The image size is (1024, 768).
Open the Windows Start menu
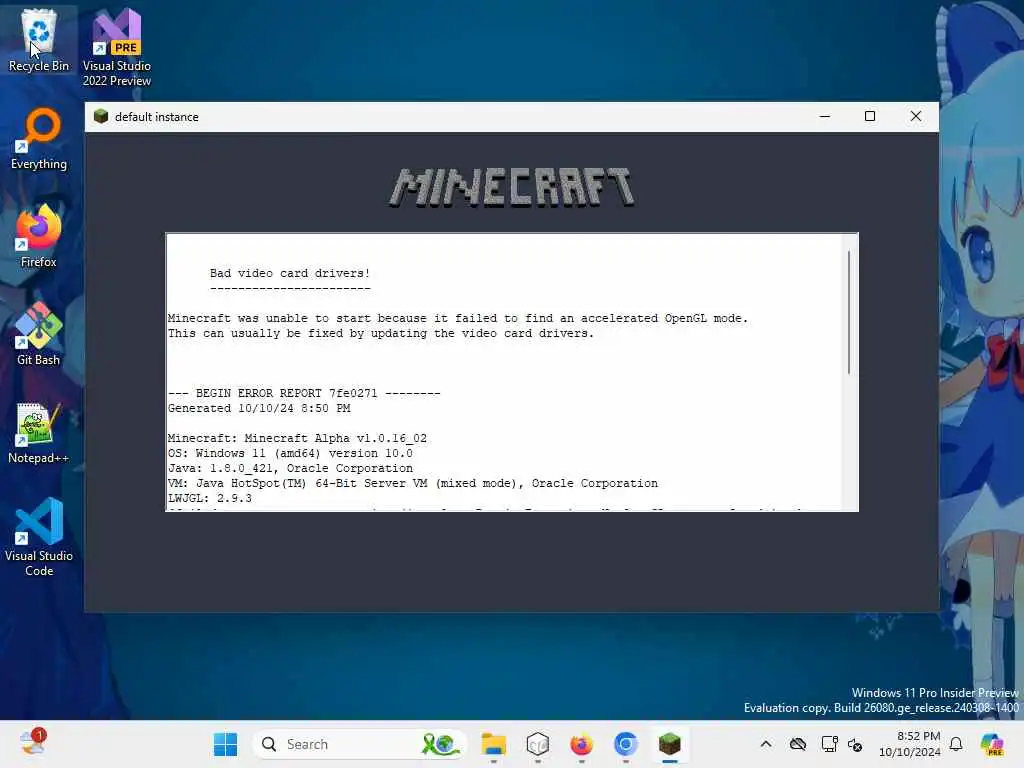pos(226,744)
